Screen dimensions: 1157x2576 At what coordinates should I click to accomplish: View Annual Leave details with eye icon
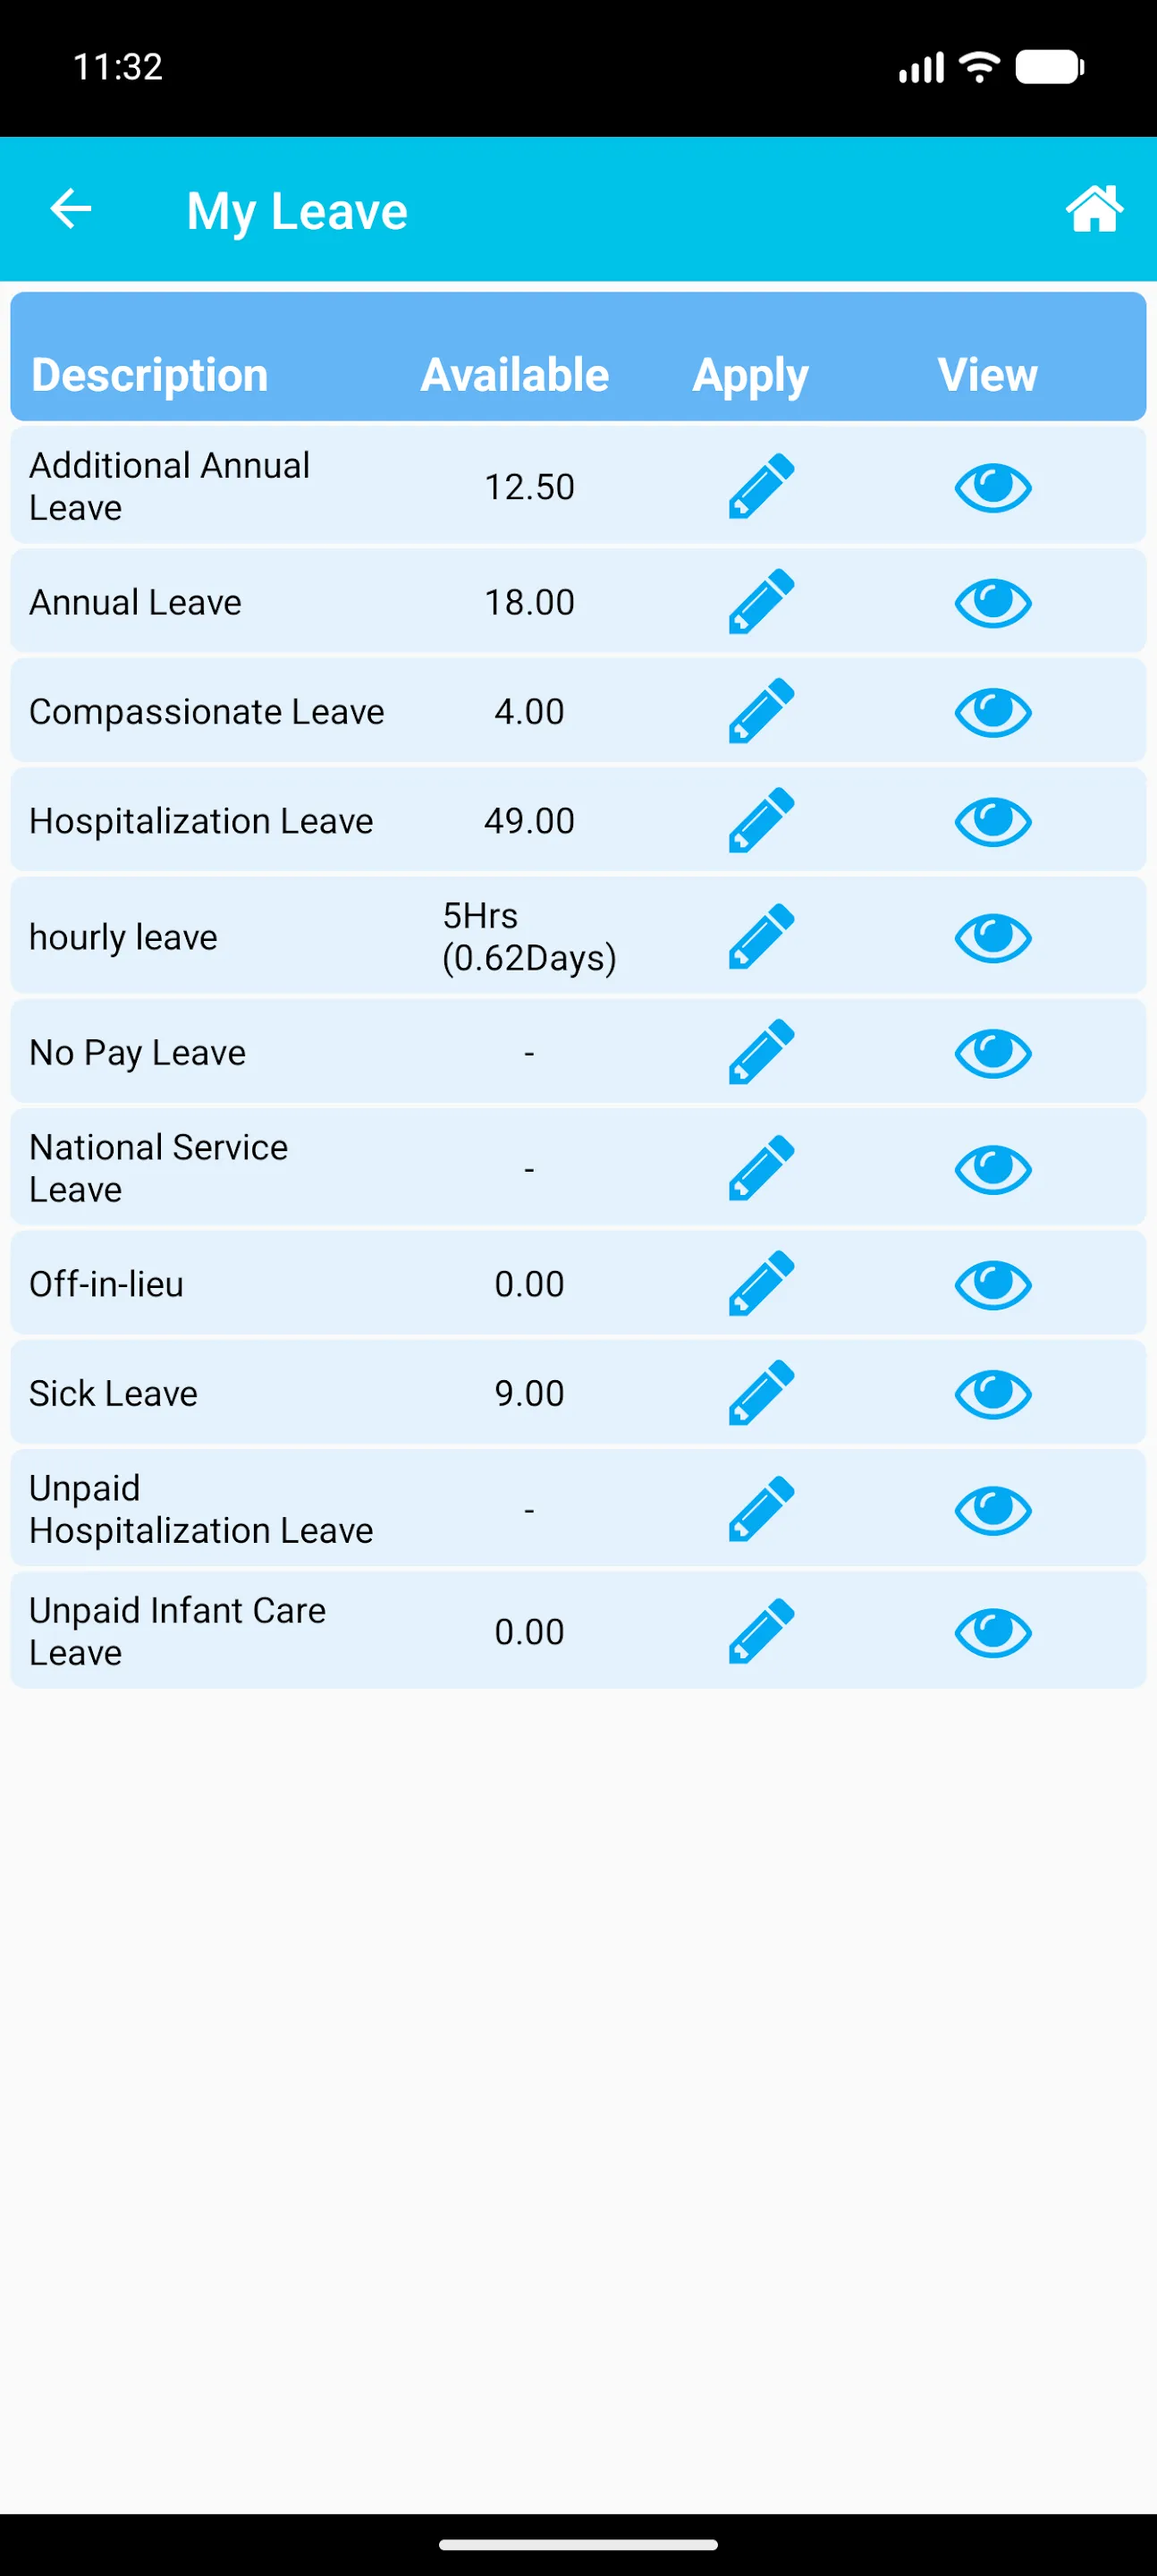coord(992,602)
